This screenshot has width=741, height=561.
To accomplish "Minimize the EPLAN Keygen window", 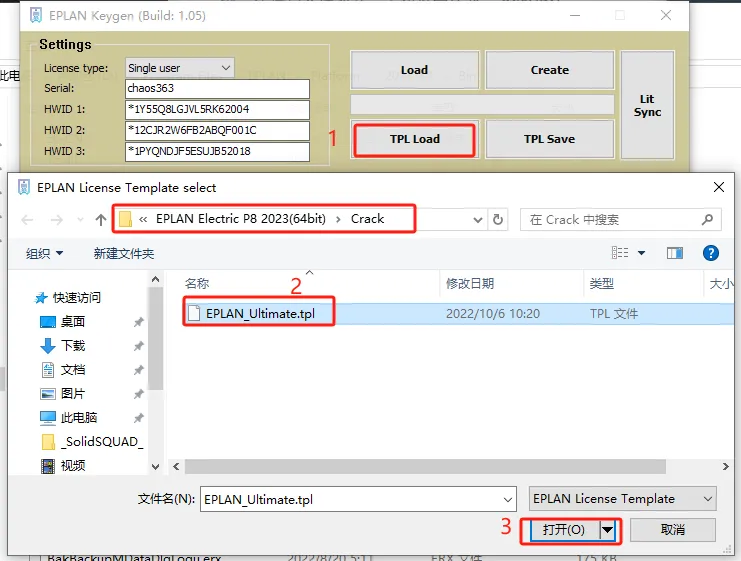I will click(x=575, y=16).
